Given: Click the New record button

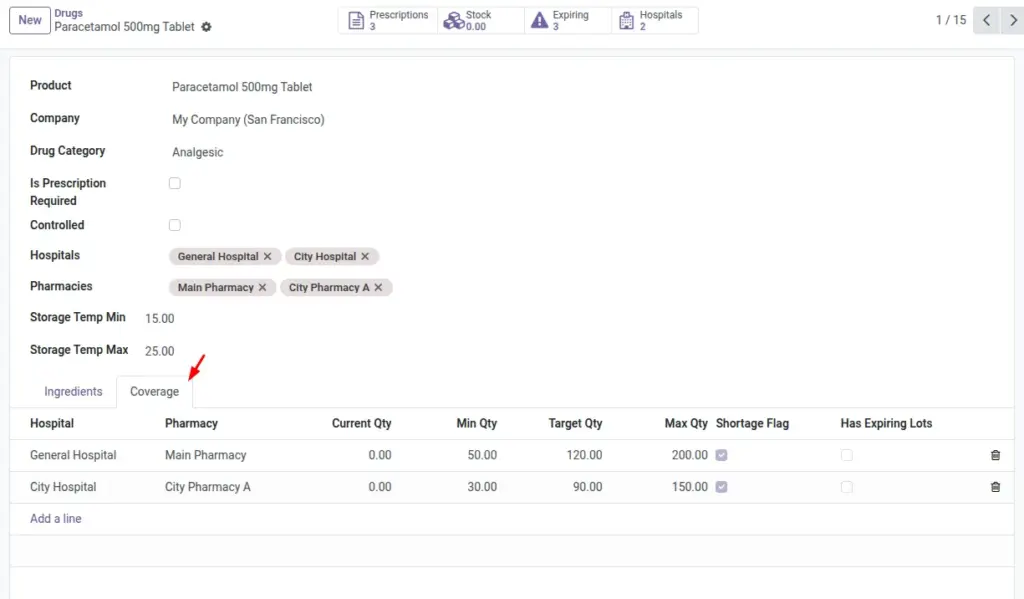Looking at the screenshot, I should (x=30, y=20).
